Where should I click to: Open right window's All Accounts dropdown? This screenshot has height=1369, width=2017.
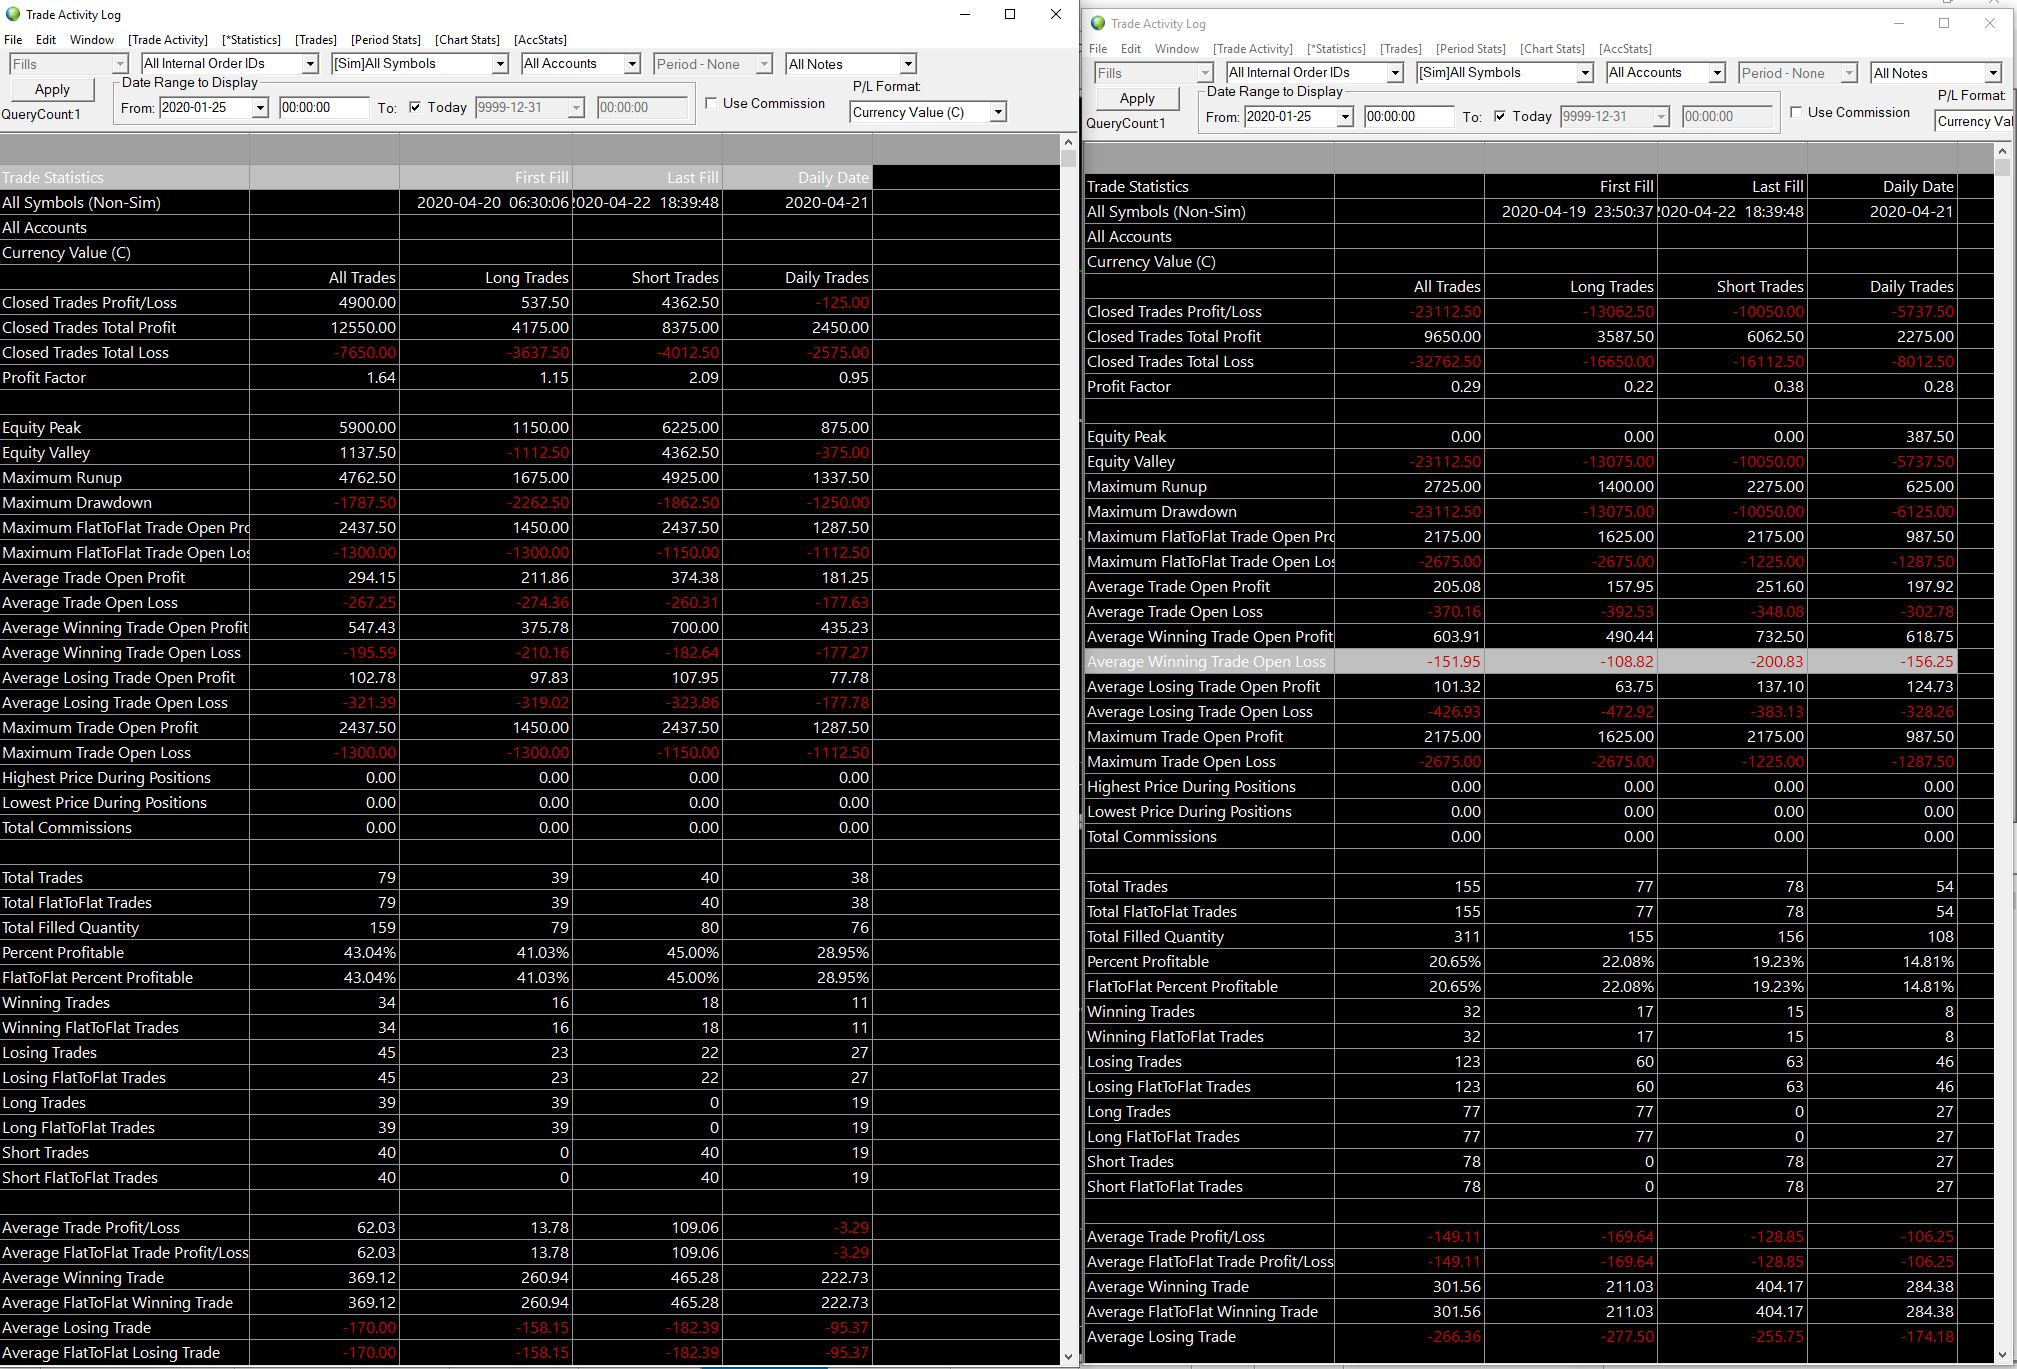click(x=1717, y=73)
